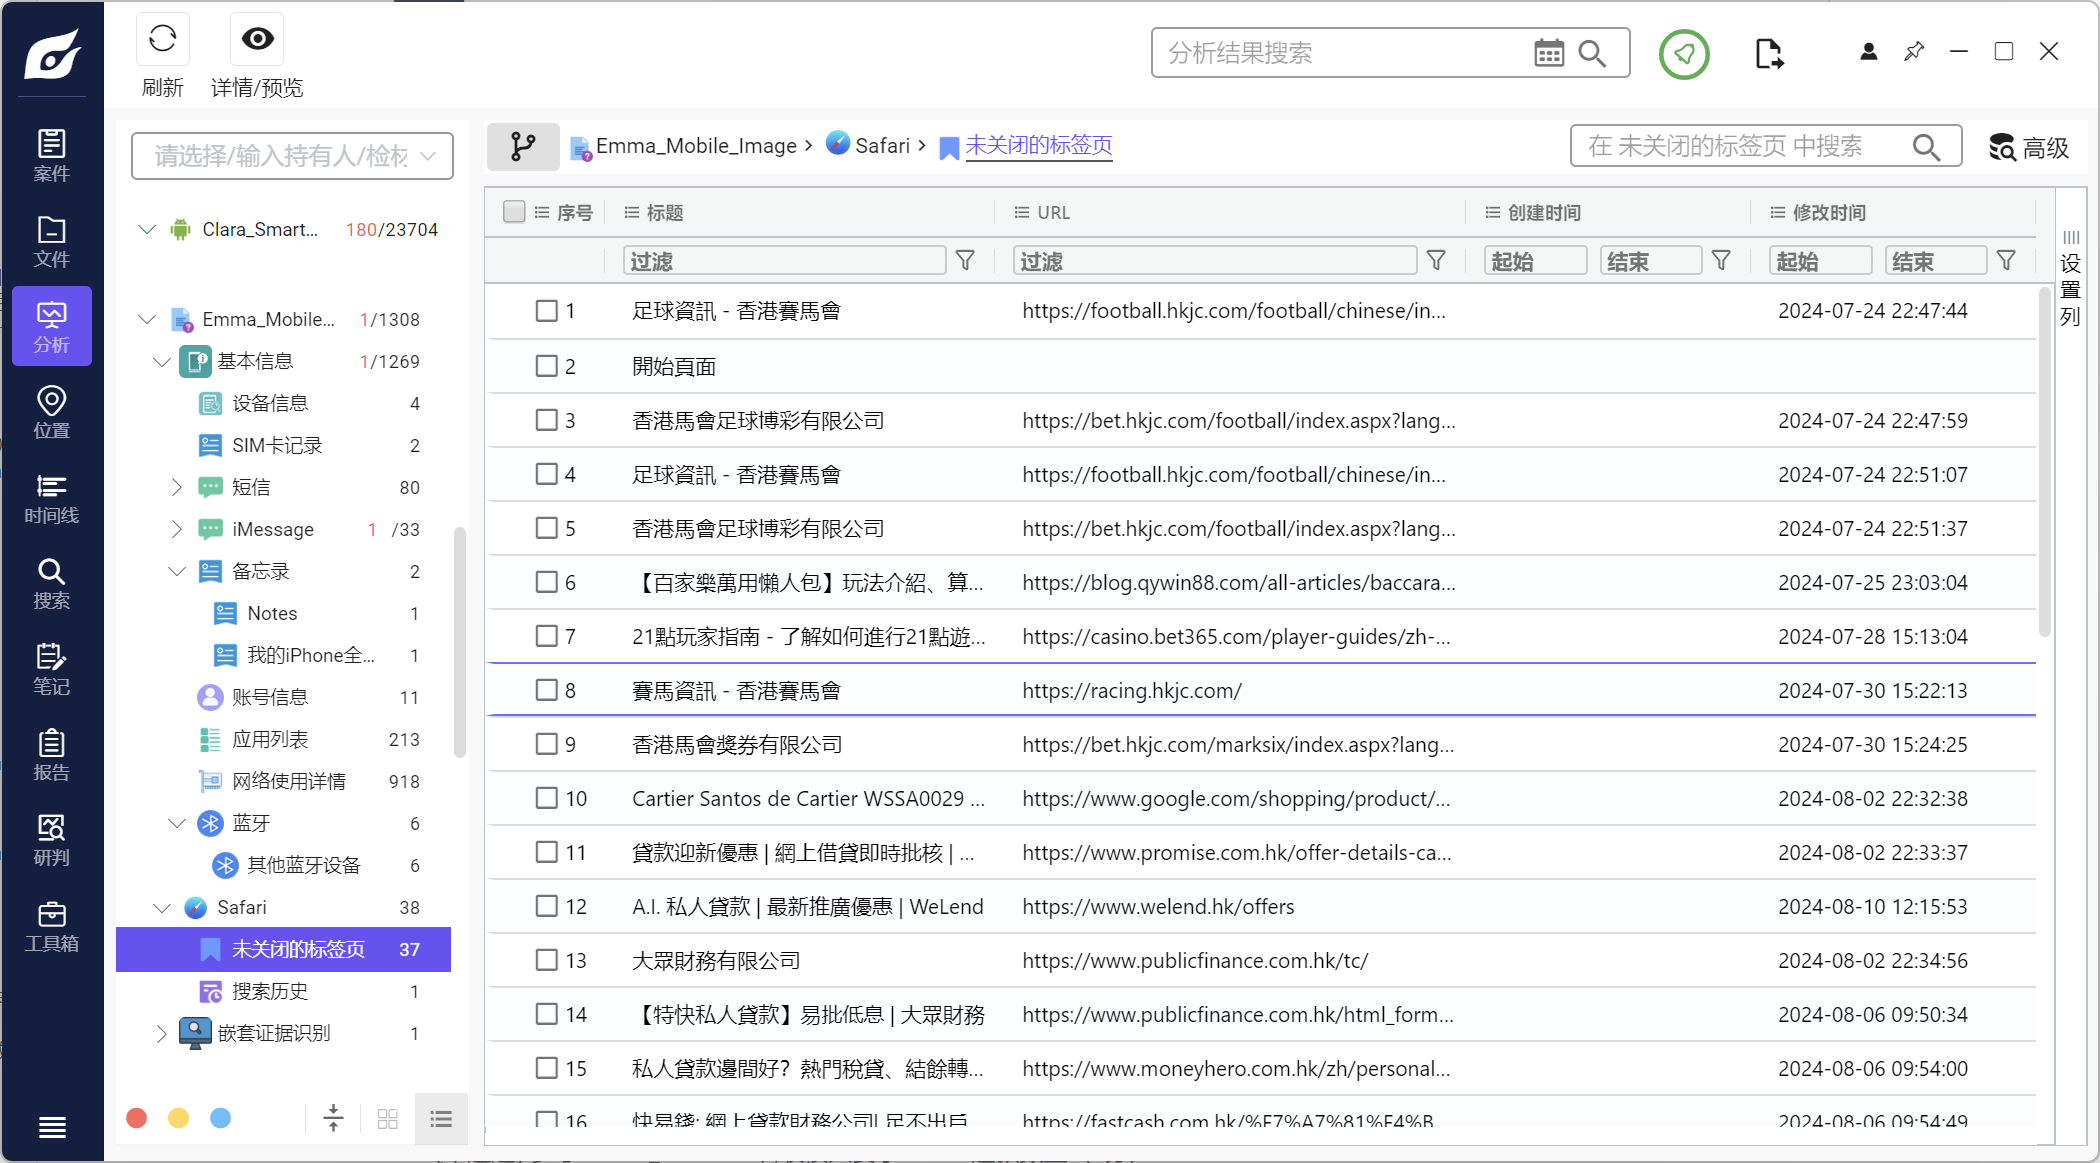
Task: Click the 标题 filter funnel icon
Action: (965, 261)
